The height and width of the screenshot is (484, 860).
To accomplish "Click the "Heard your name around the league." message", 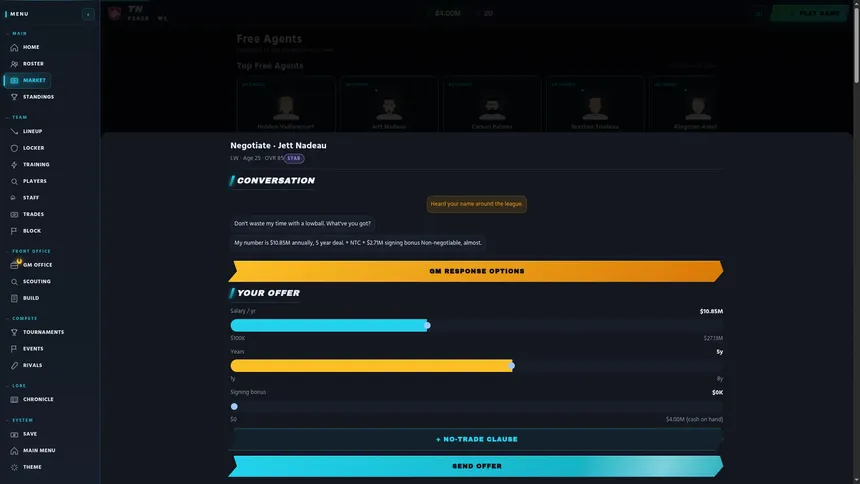I will click(x=476, y=204).
